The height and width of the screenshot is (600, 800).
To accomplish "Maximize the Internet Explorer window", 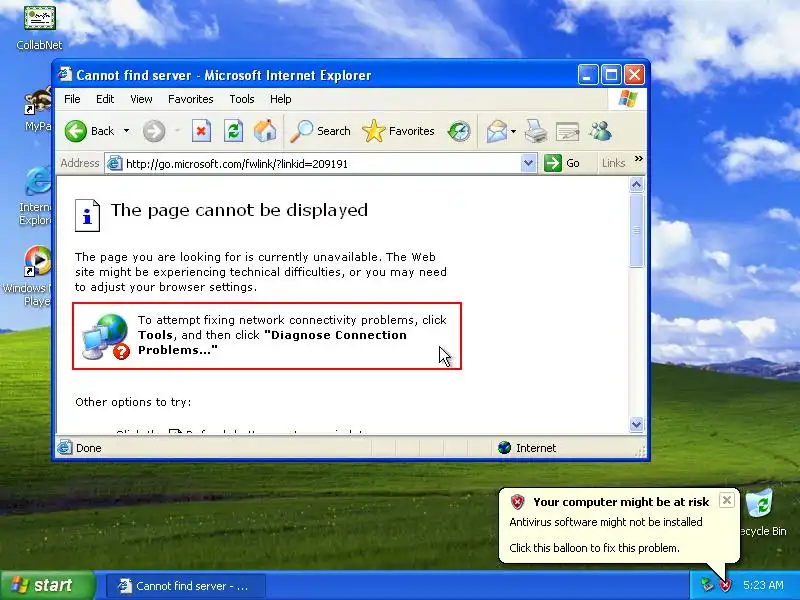I will [611, 75].
